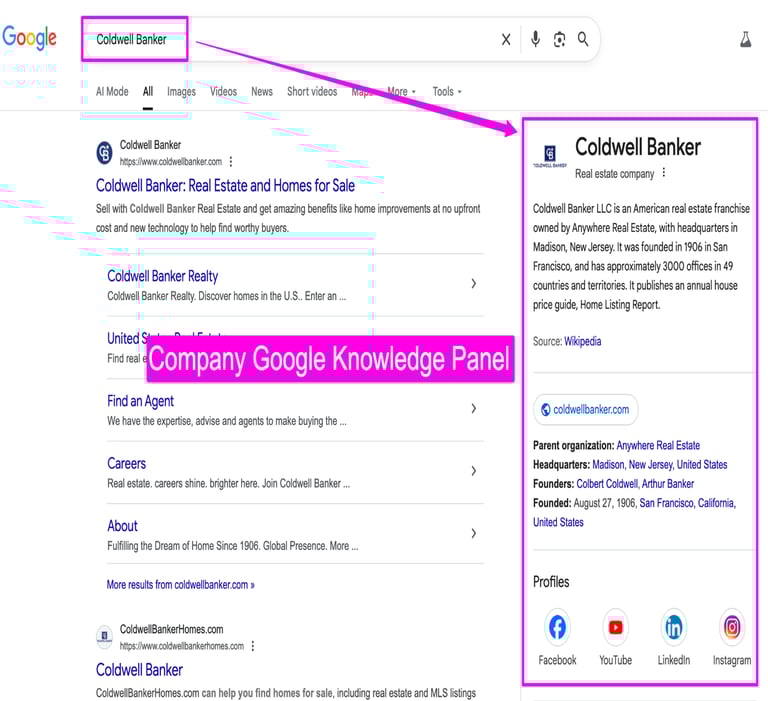
Task: Open the ColdwellBankerHomes.com Coldwell Banker result title
Action: click(139, 670)
